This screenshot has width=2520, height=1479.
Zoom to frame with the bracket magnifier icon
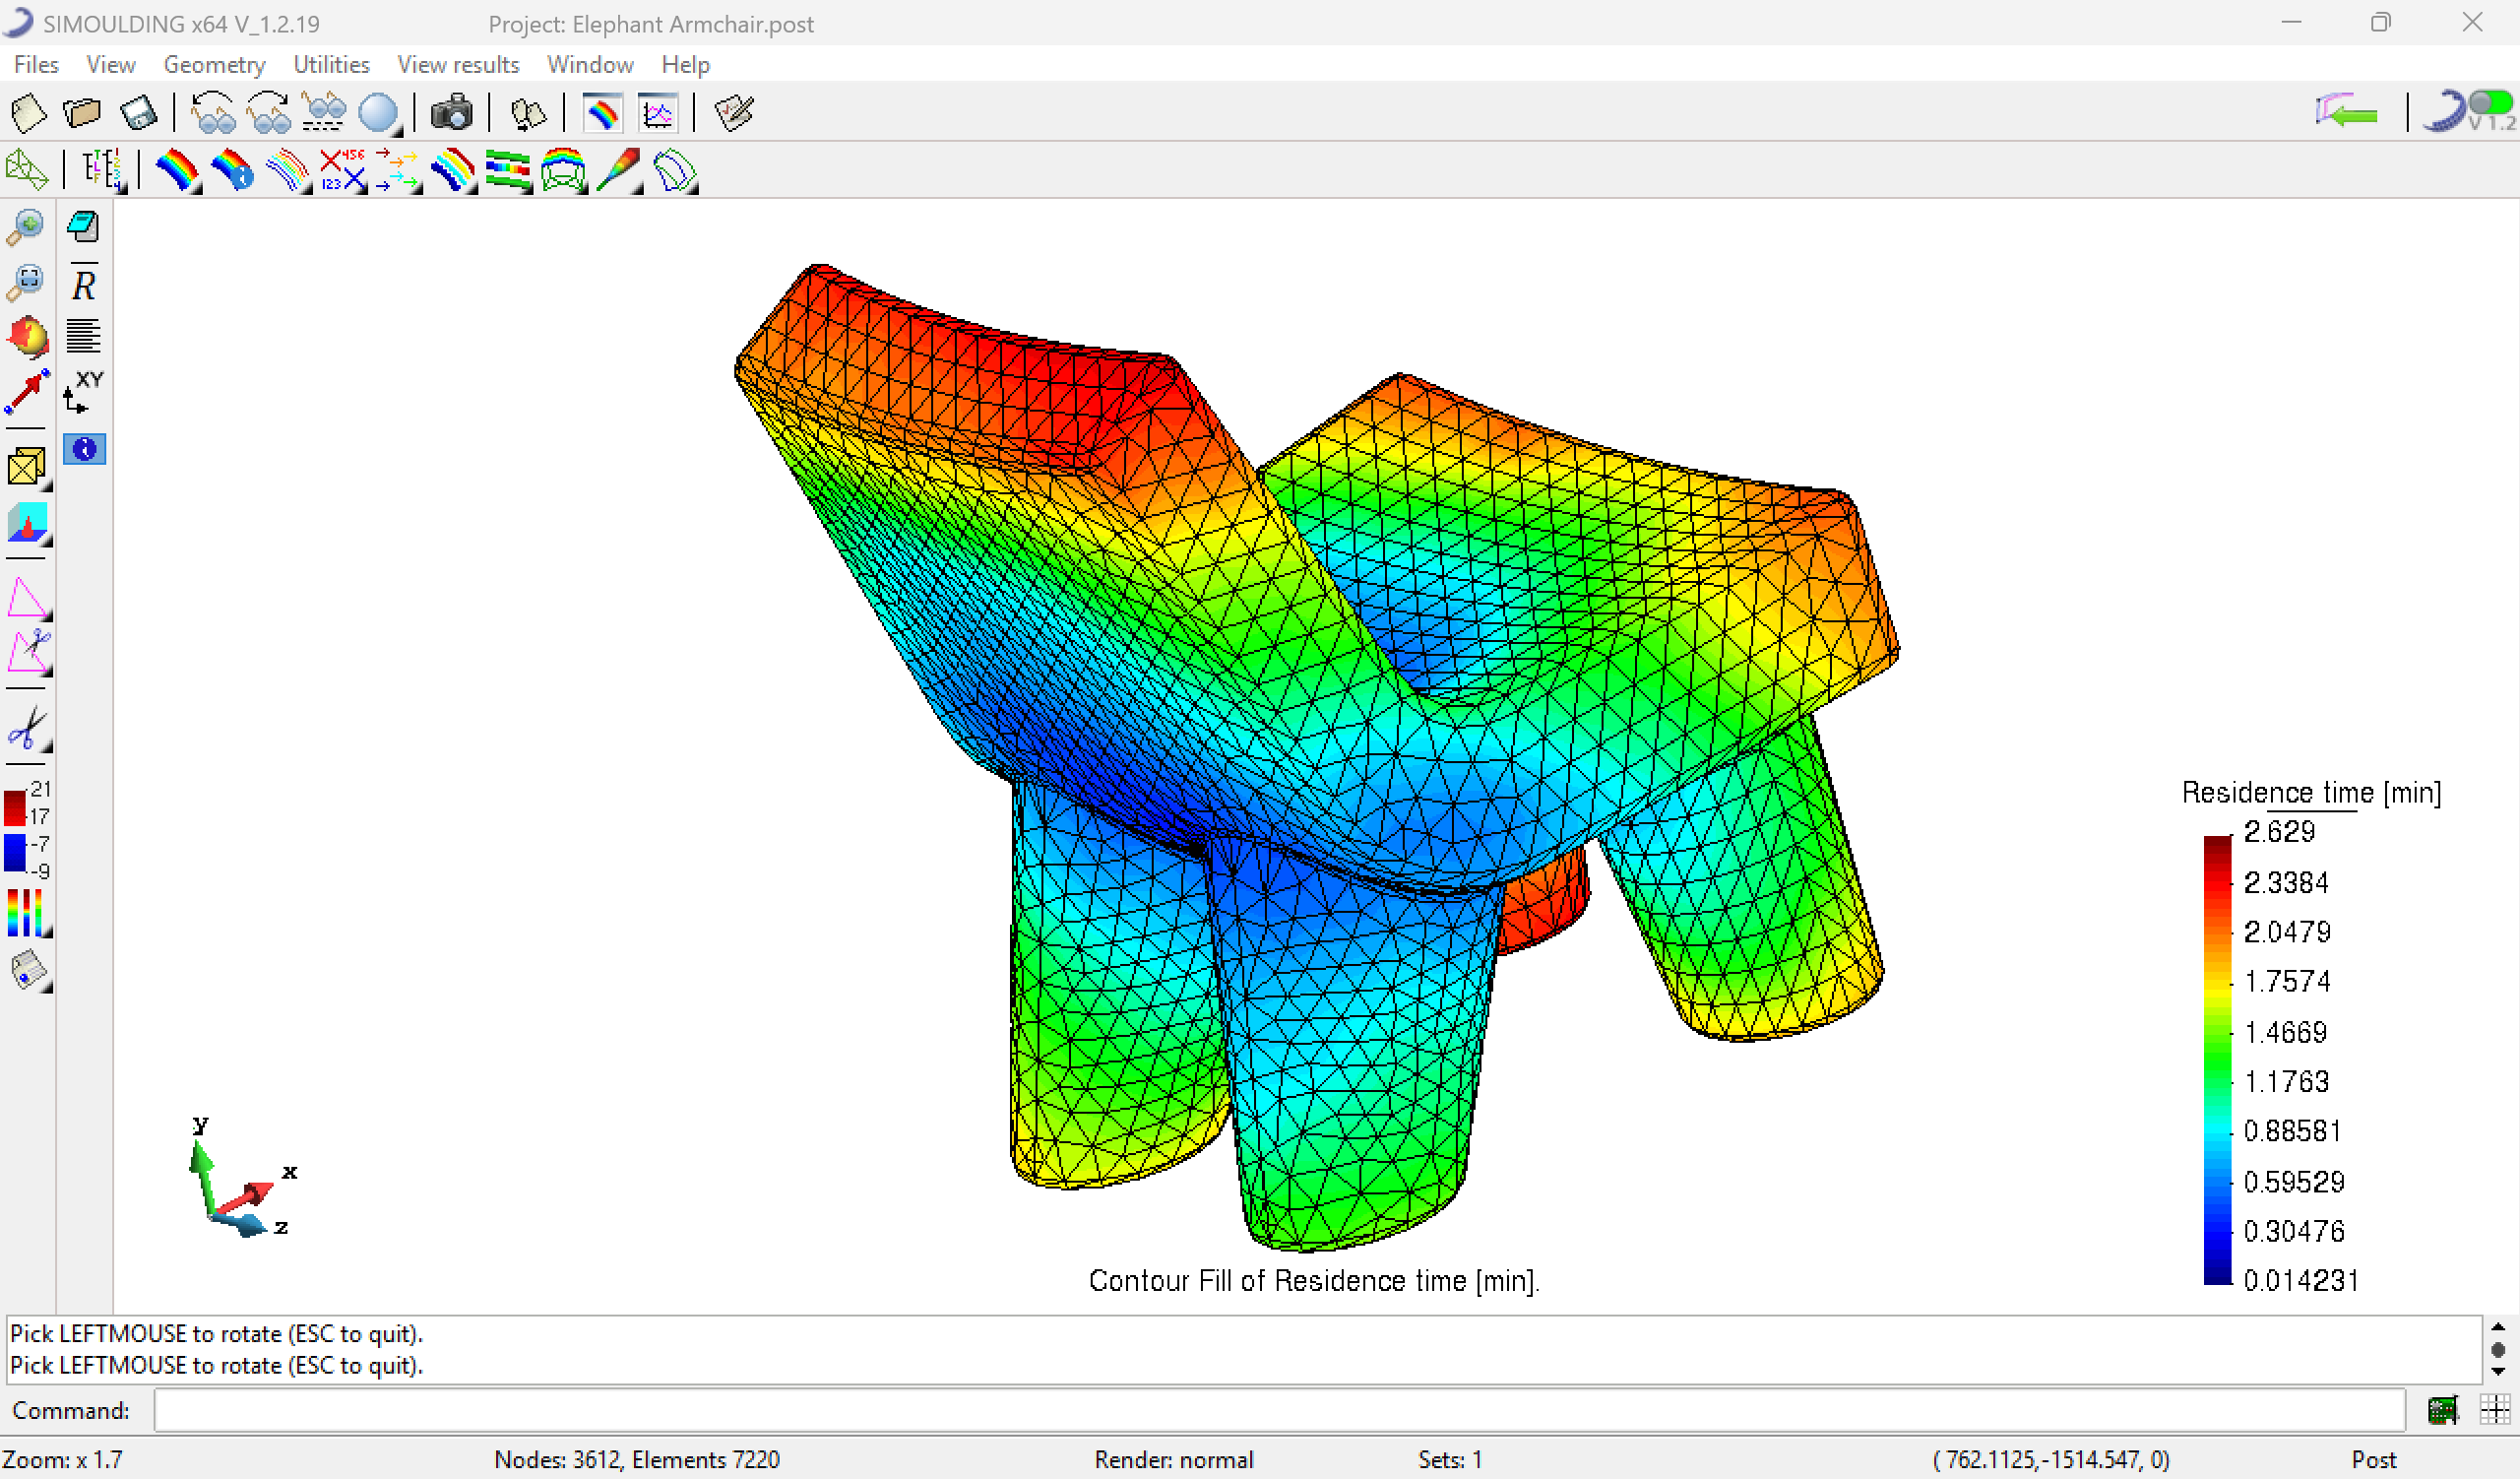[26, 282]
